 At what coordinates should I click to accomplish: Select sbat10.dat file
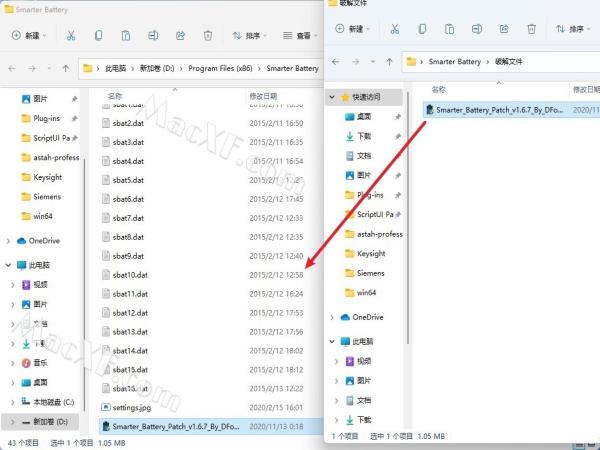(x=130, y=275)
